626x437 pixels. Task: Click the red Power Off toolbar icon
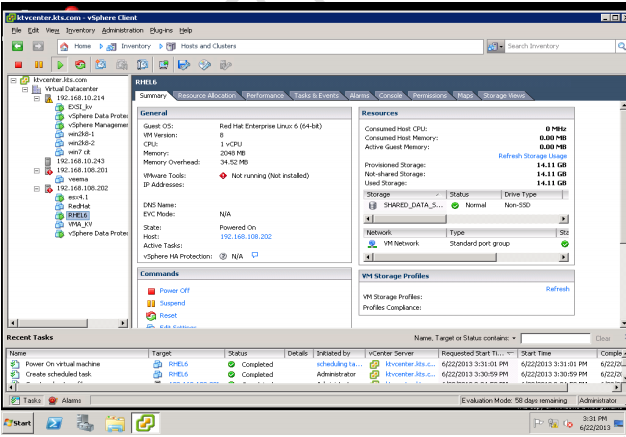[x=18, y=65]
